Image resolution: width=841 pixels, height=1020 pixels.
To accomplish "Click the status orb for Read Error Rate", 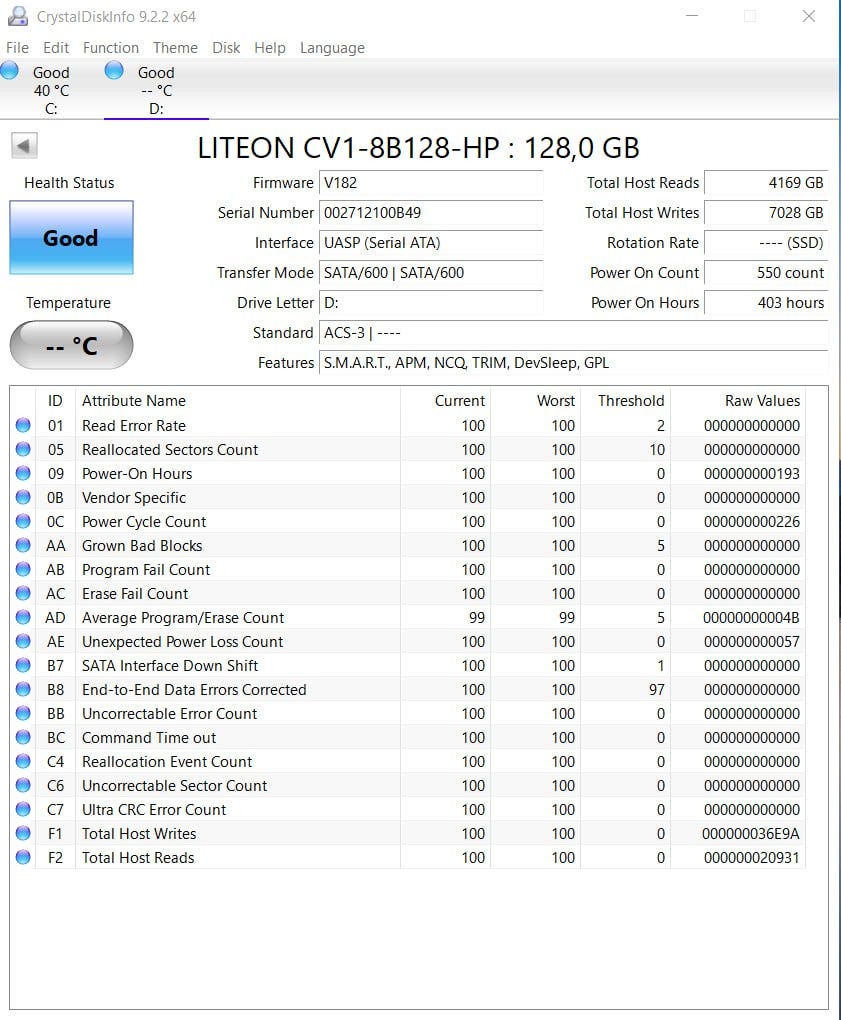I will (23, 425).
